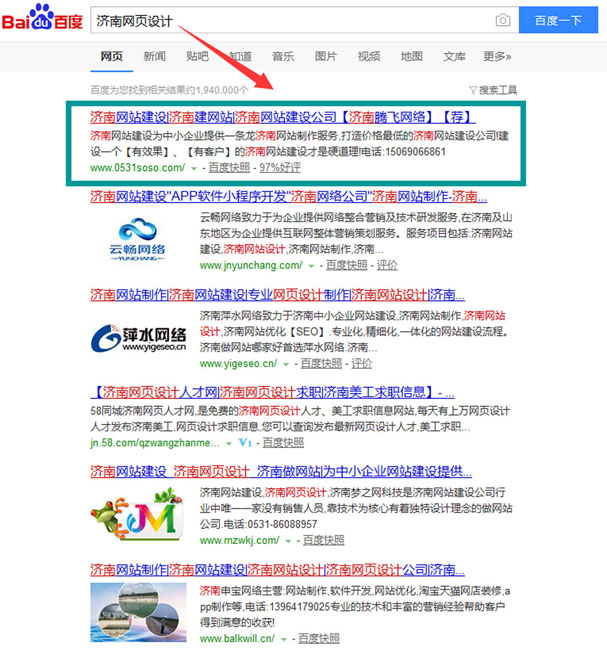Select the 网页 tab
607x654 pixels.
[x=111, y=56]
